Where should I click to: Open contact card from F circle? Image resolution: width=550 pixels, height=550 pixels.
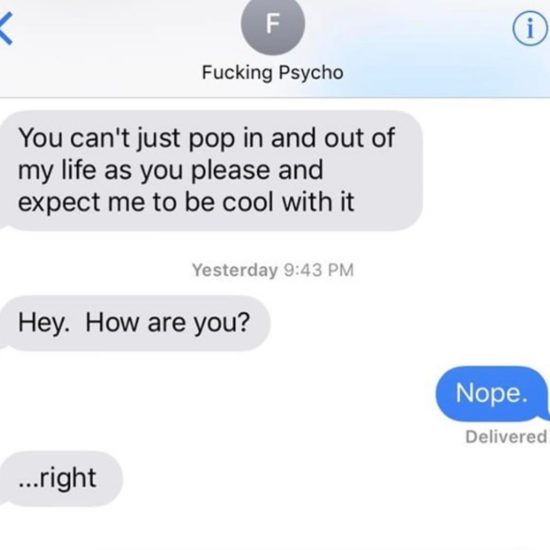click(273, 25)
